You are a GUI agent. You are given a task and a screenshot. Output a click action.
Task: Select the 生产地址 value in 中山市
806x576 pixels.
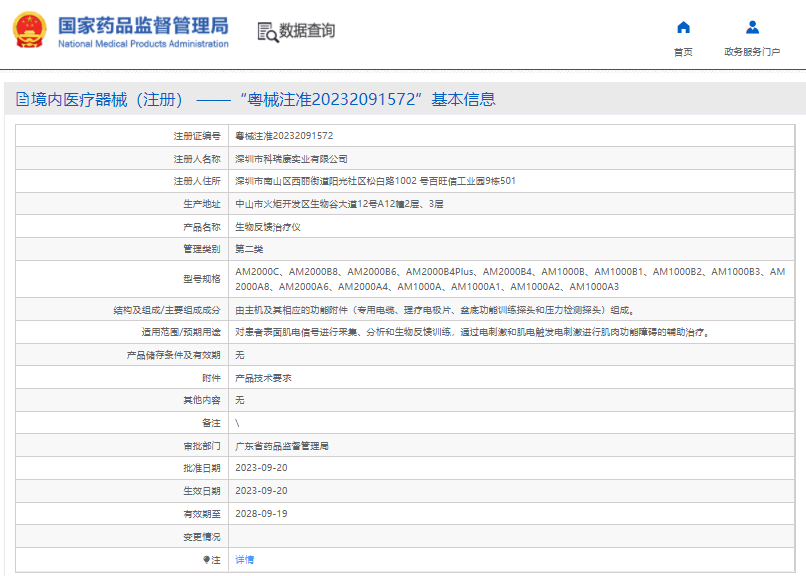pos(339,204)
